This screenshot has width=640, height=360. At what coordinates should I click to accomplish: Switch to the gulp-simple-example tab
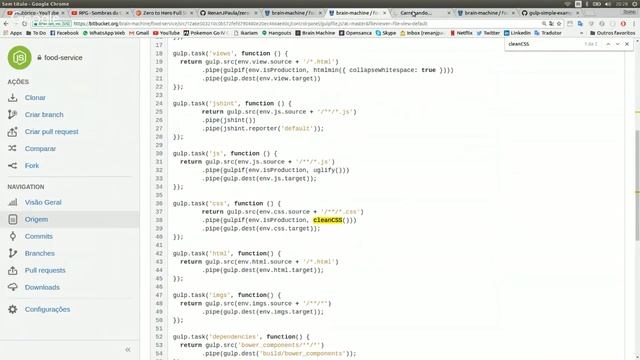549,13
